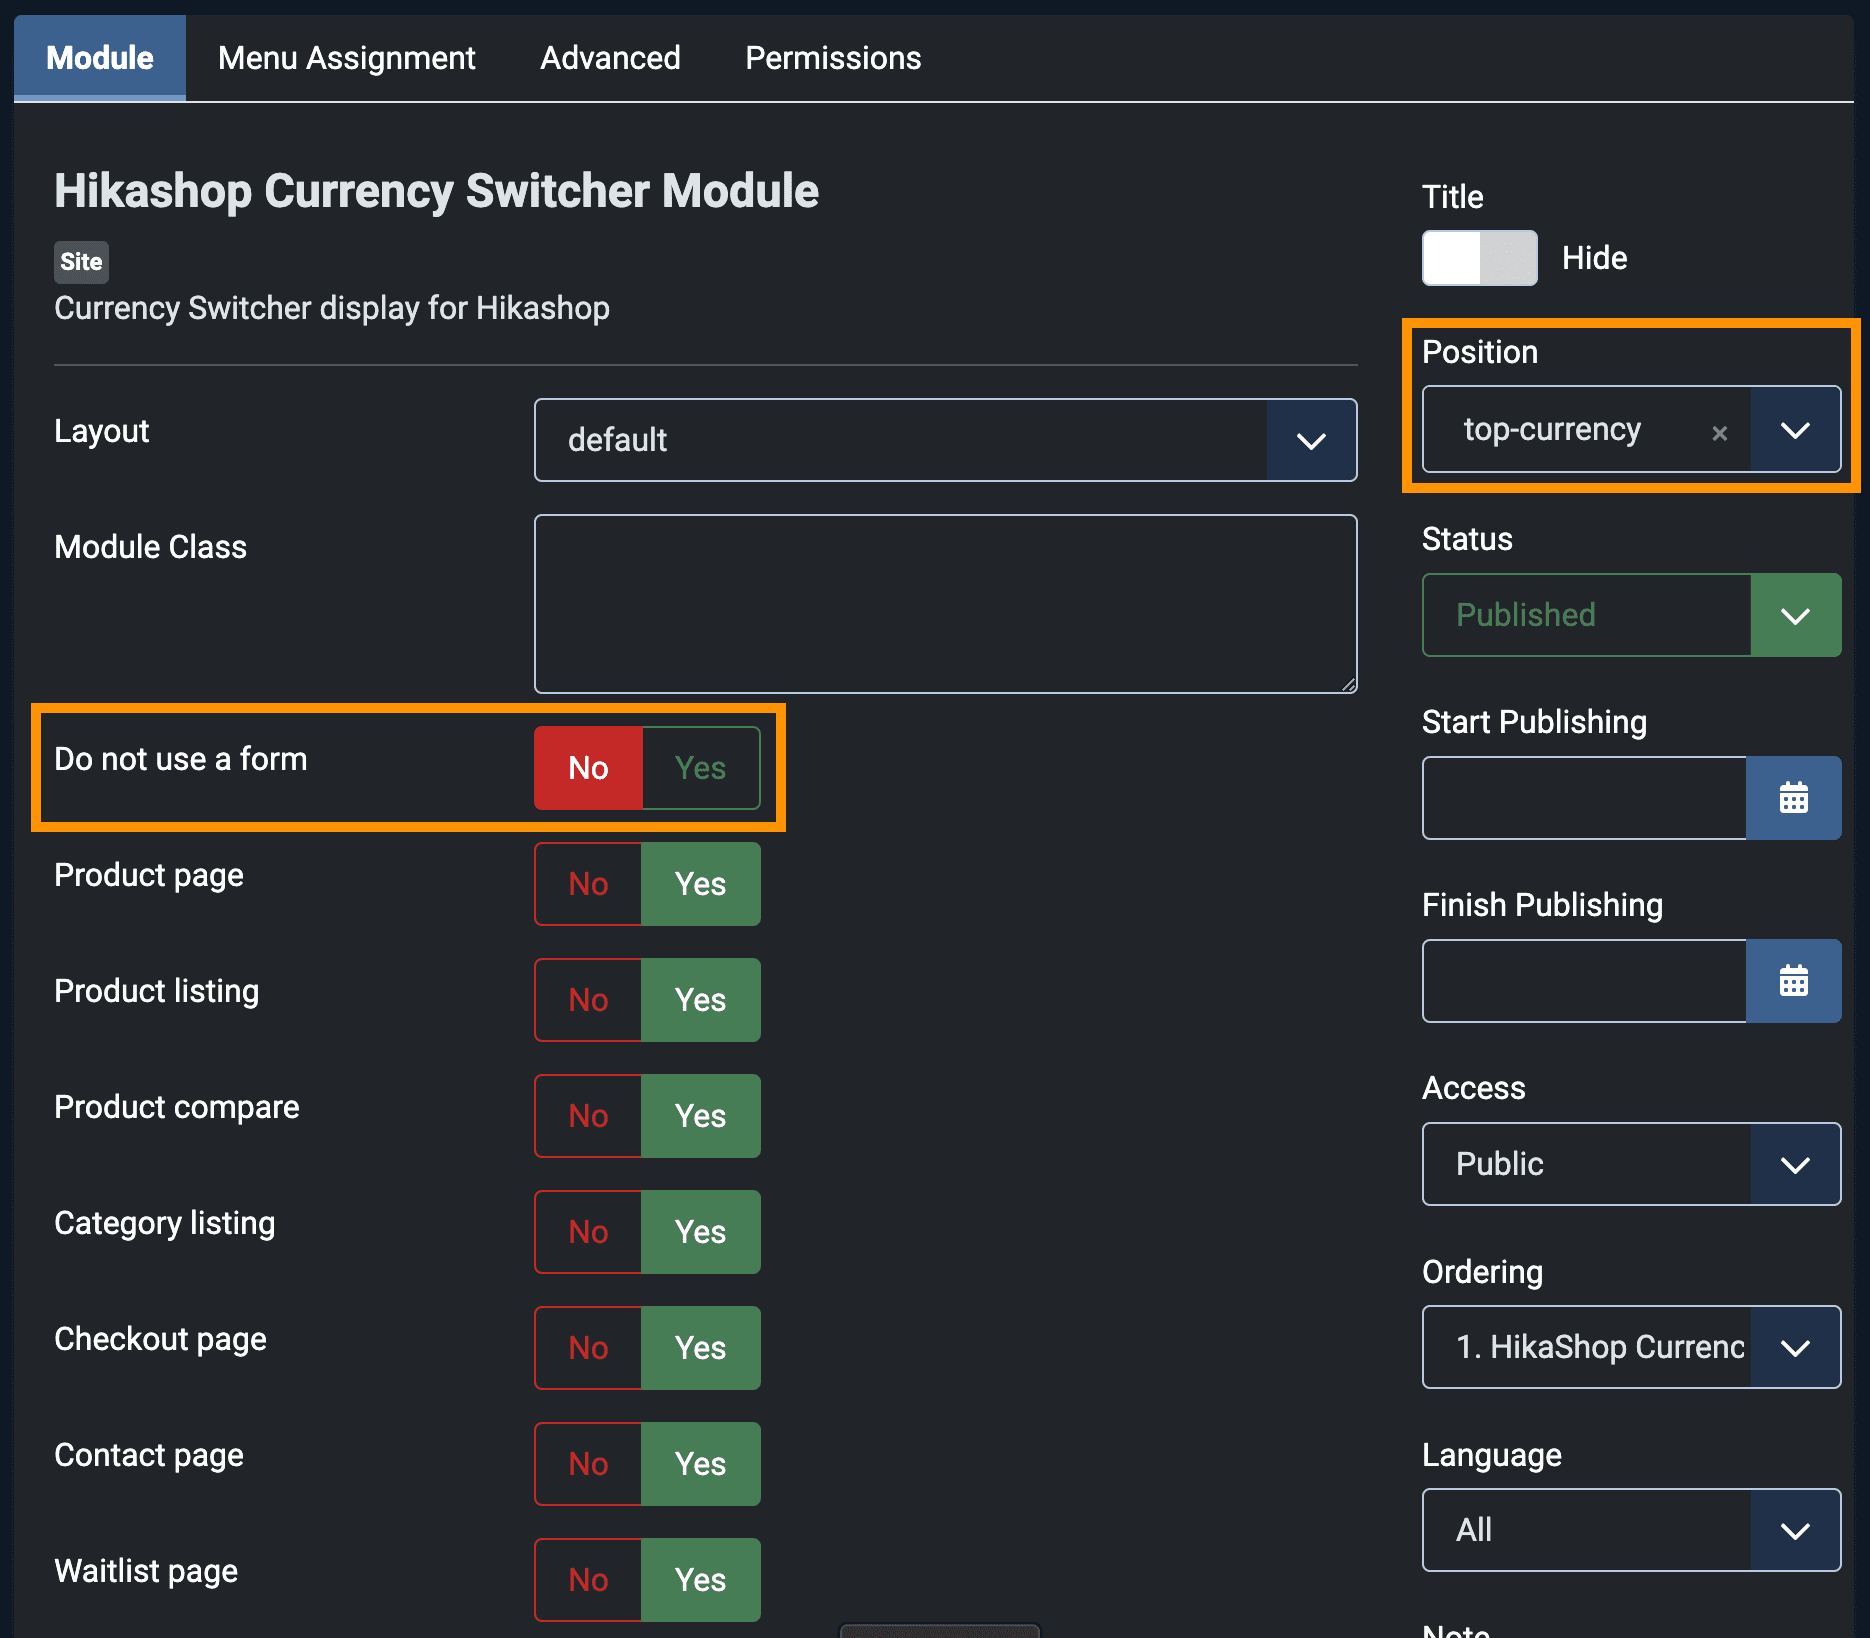Click the Finish Publishing date field
The height and width of the screenshot is (1638, 1870).
point(1584,981)
